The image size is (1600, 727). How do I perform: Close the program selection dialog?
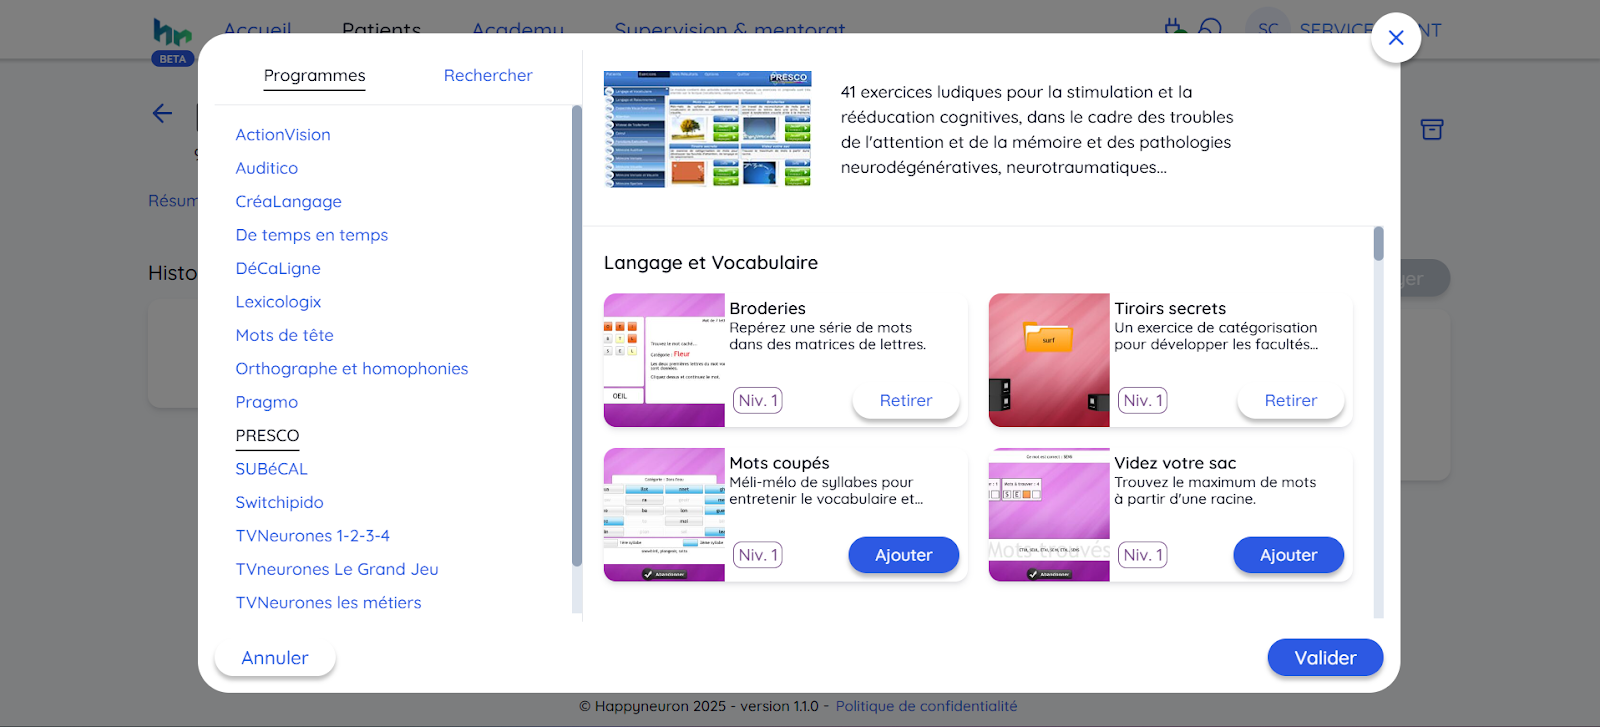point(1396,38)
